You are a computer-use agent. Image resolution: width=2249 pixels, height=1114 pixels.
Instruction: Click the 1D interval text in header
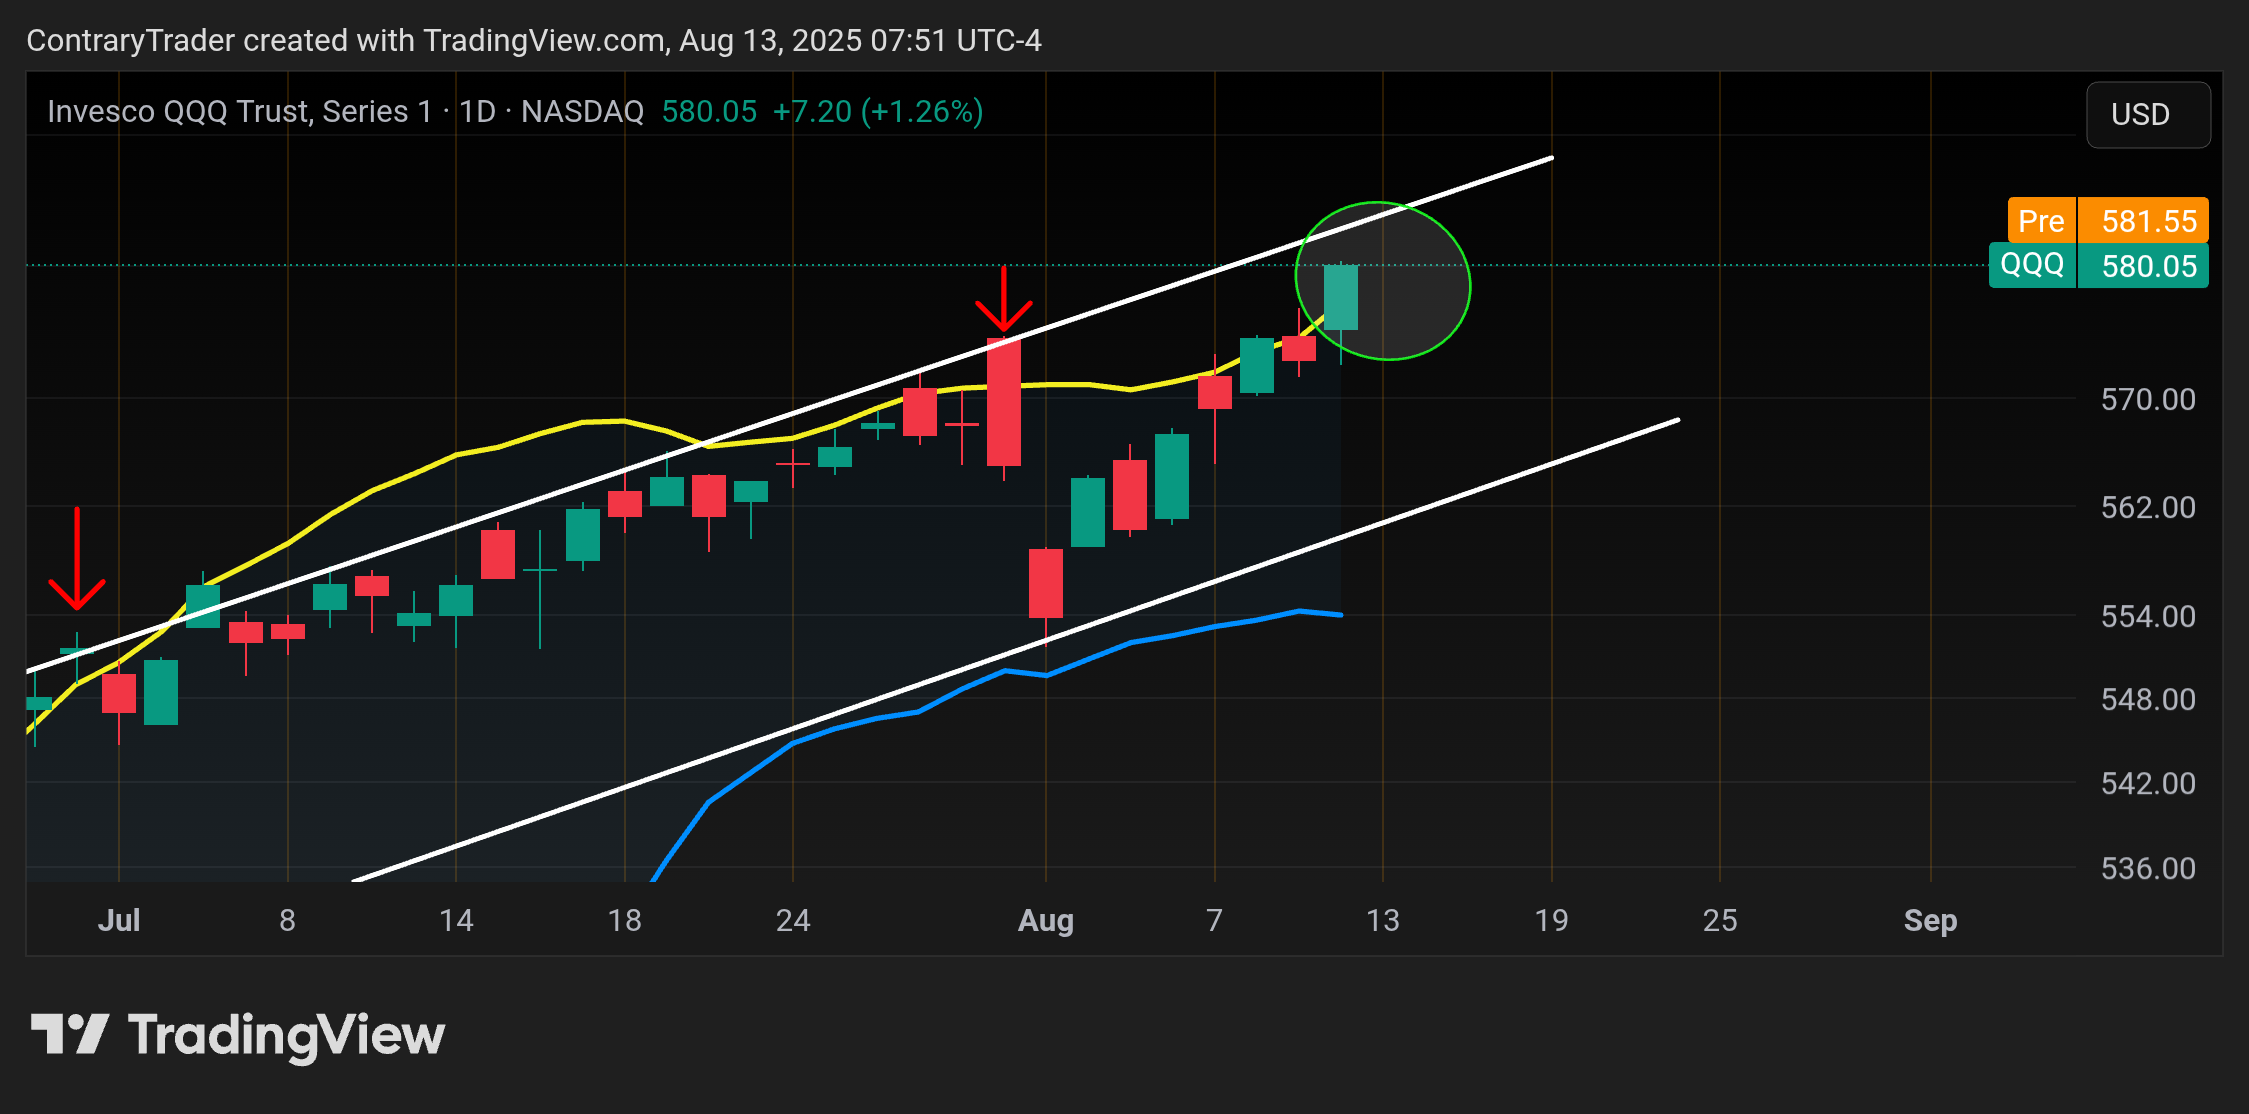click(477, 111)
